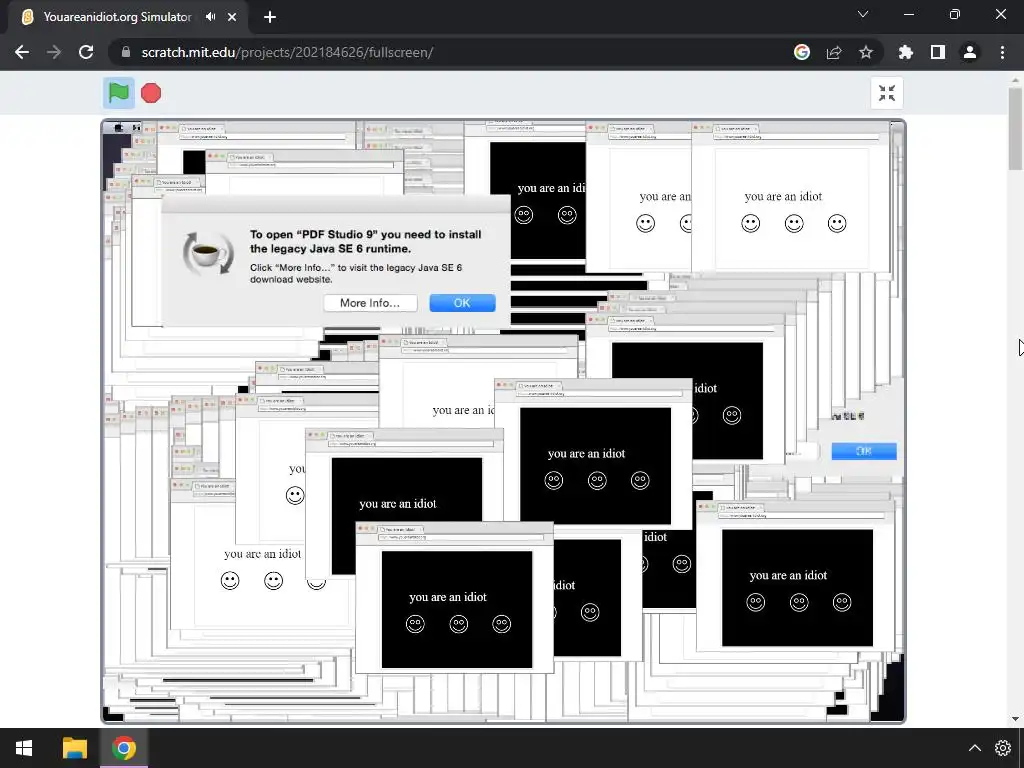
Task: Expand the tab search chevron
Action: click(863, 14)
